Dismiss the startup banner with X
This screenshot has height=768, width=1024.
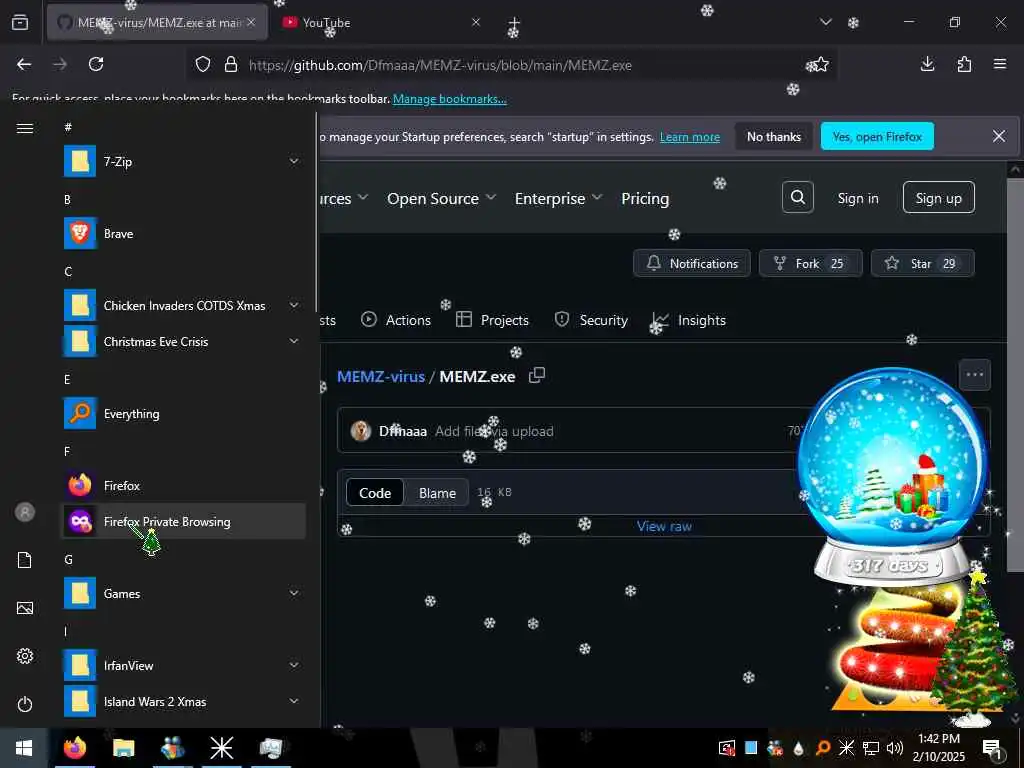(999, 136)
